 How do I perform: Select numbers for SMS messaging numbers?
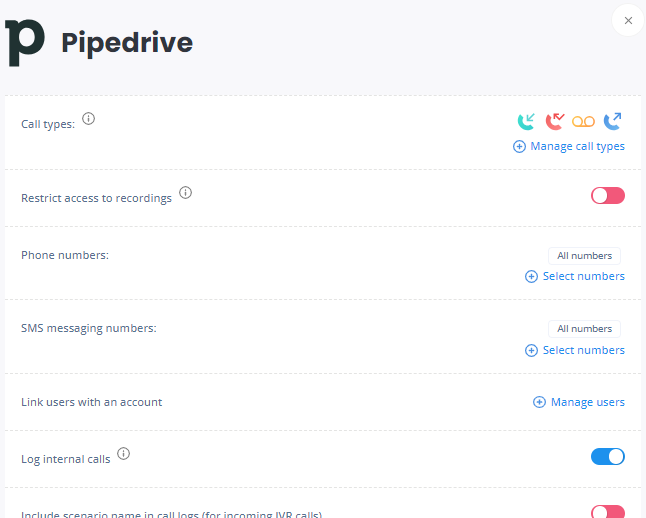[x=583, y=350]
